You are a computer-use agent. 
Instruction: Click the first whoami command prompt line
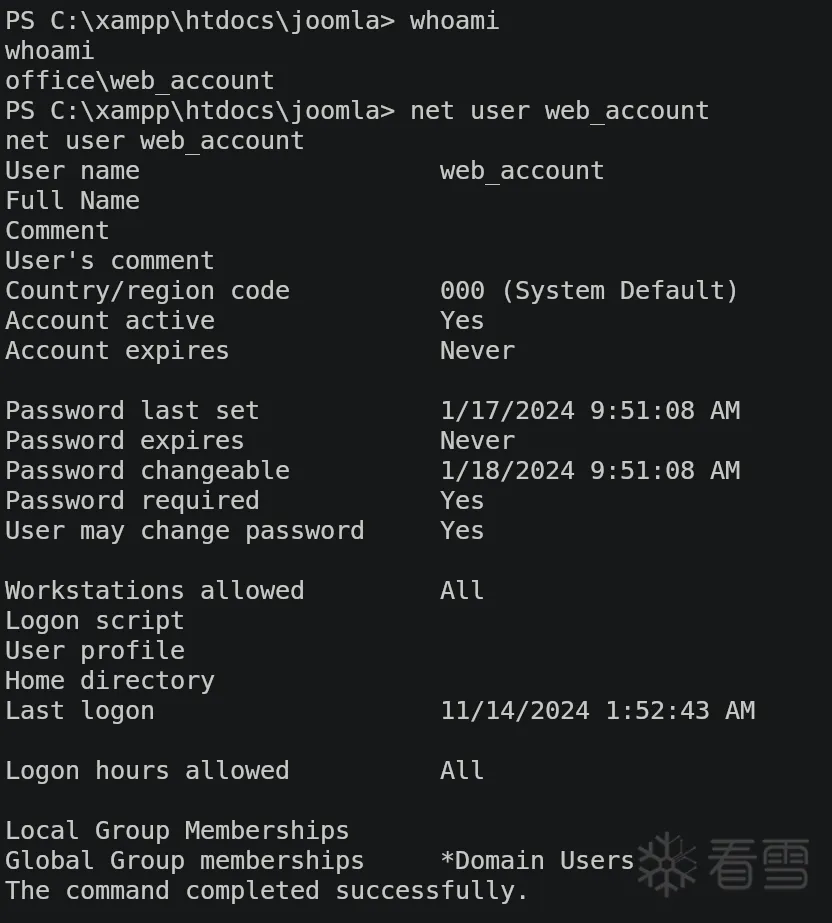(x=252, y=21)
